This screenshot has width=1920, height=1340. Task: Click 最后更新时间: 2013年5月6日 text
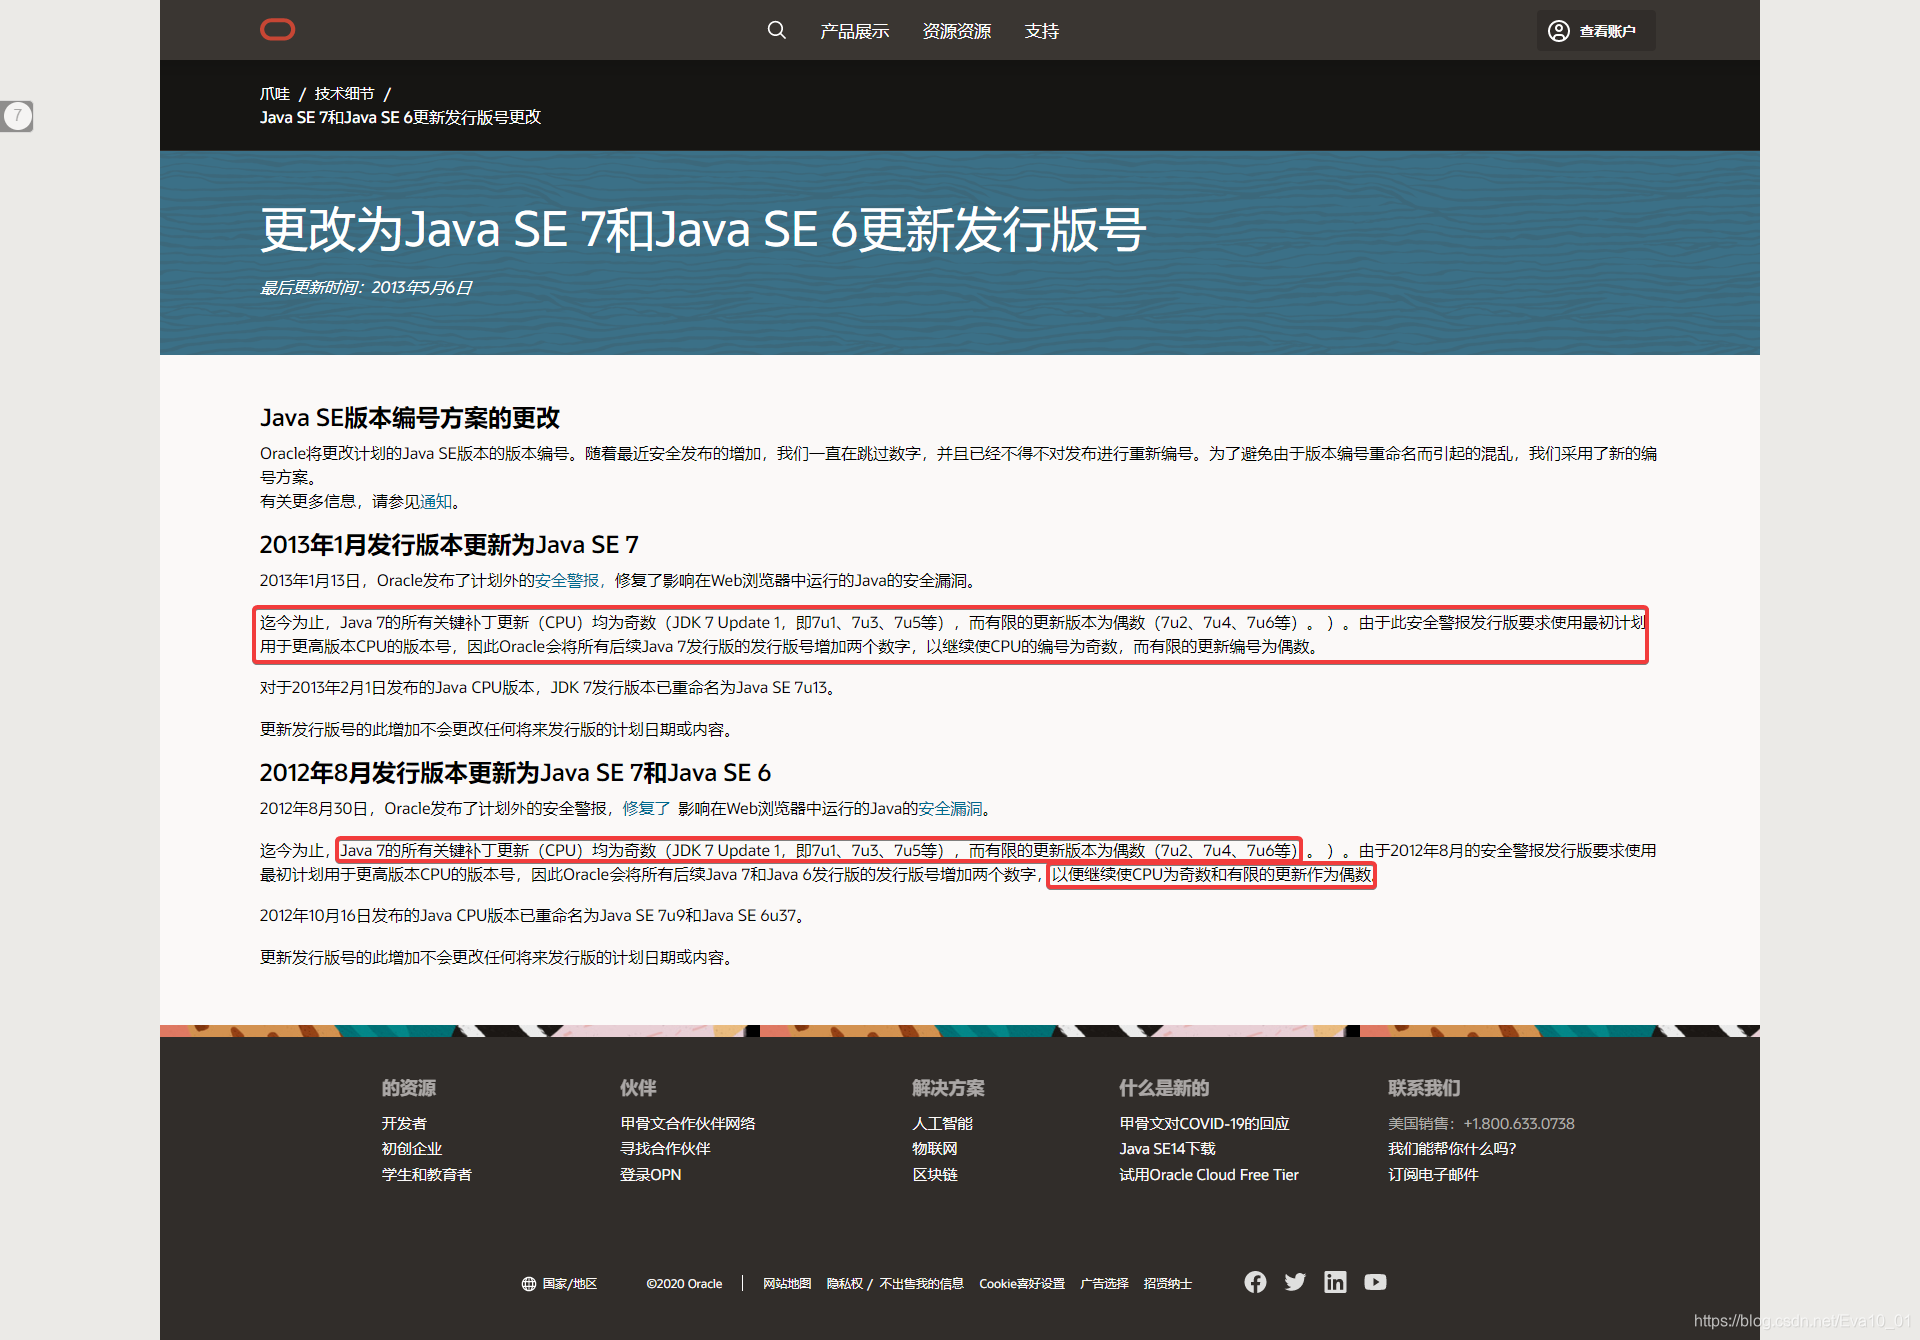pyautogui.click(x=366, y=287)
